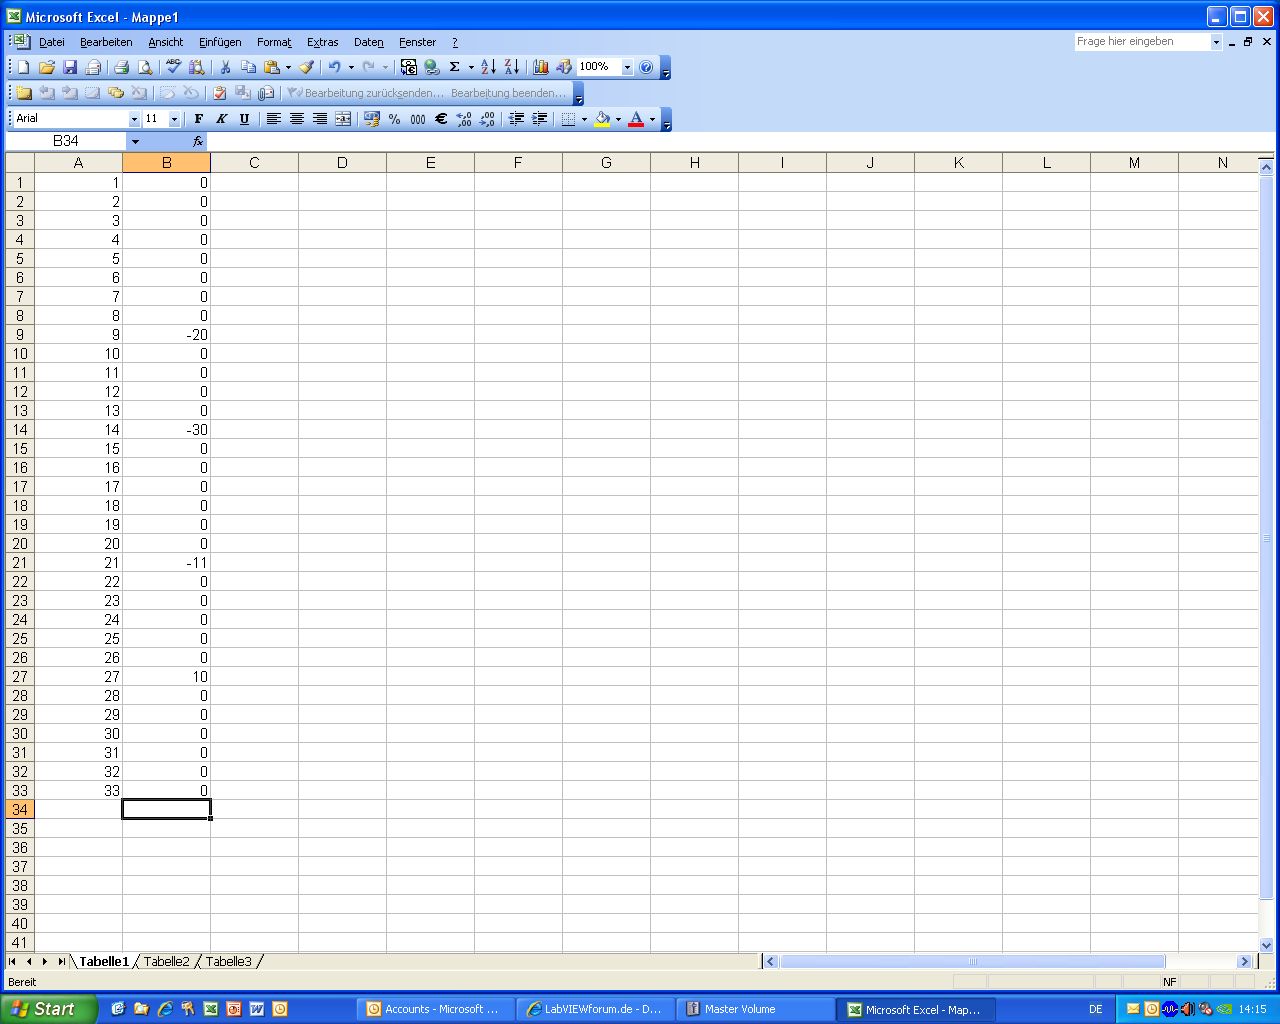The height and width of the screenshot is (1024, 1280).
Task: Paste from the clipboard
Action: (x=271, y=67)
